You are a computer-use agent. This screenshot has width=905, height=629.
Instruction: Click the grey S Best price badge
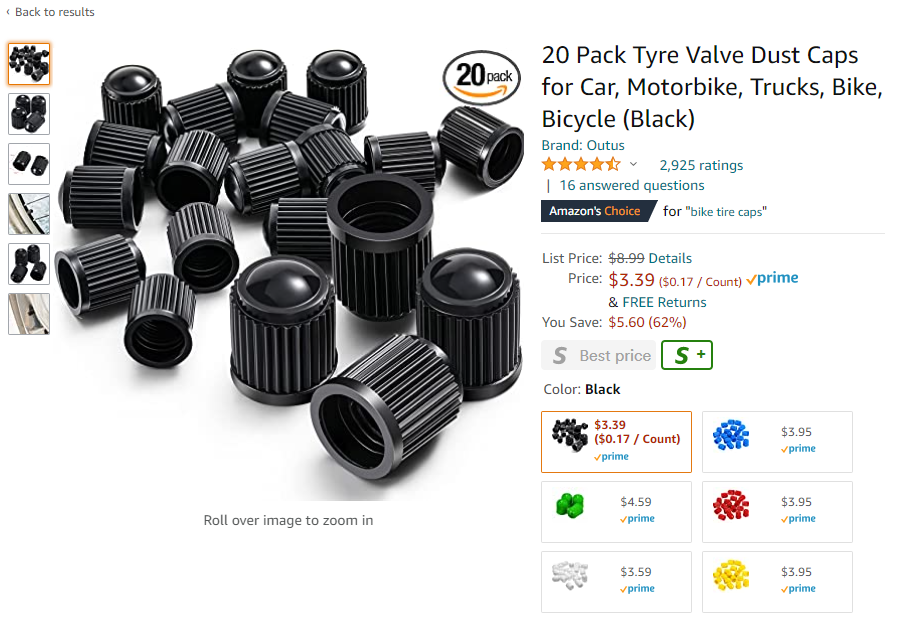[599, 355]
